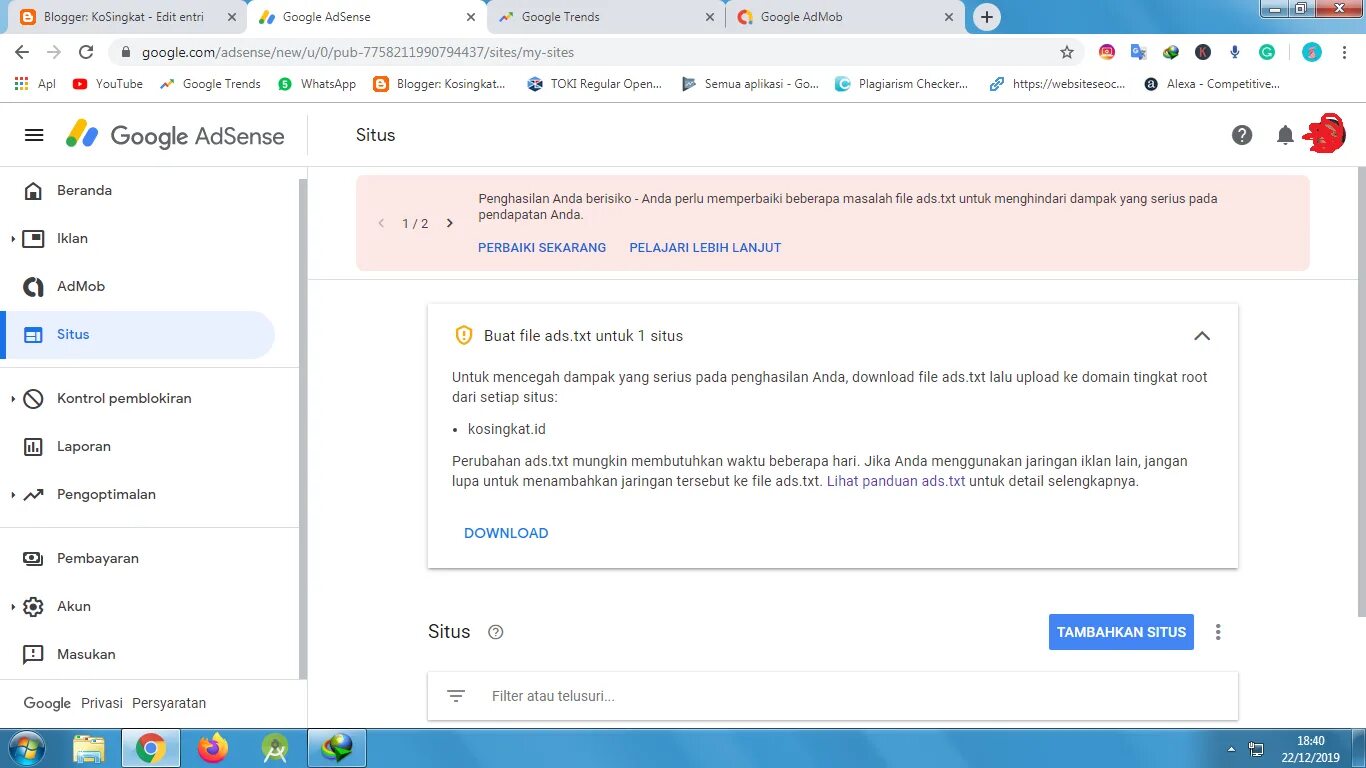Viewport: 1366px width, 768px height.
Task: Open Apl apps bookmark
Action: coord(35,84)
